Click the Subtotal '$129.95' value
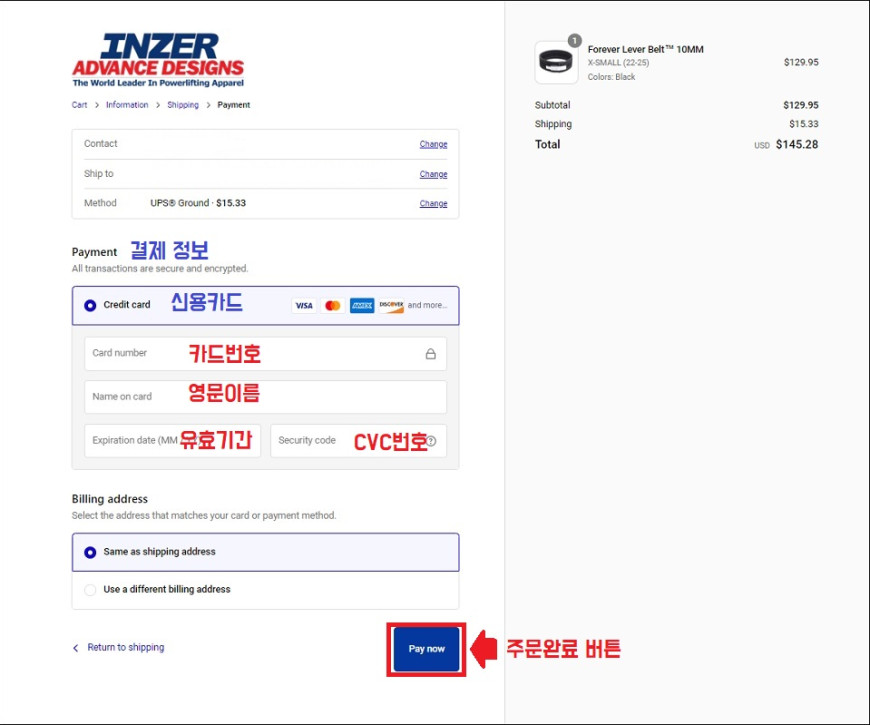This screenshot has height=725, width=870. click(801, 105)
